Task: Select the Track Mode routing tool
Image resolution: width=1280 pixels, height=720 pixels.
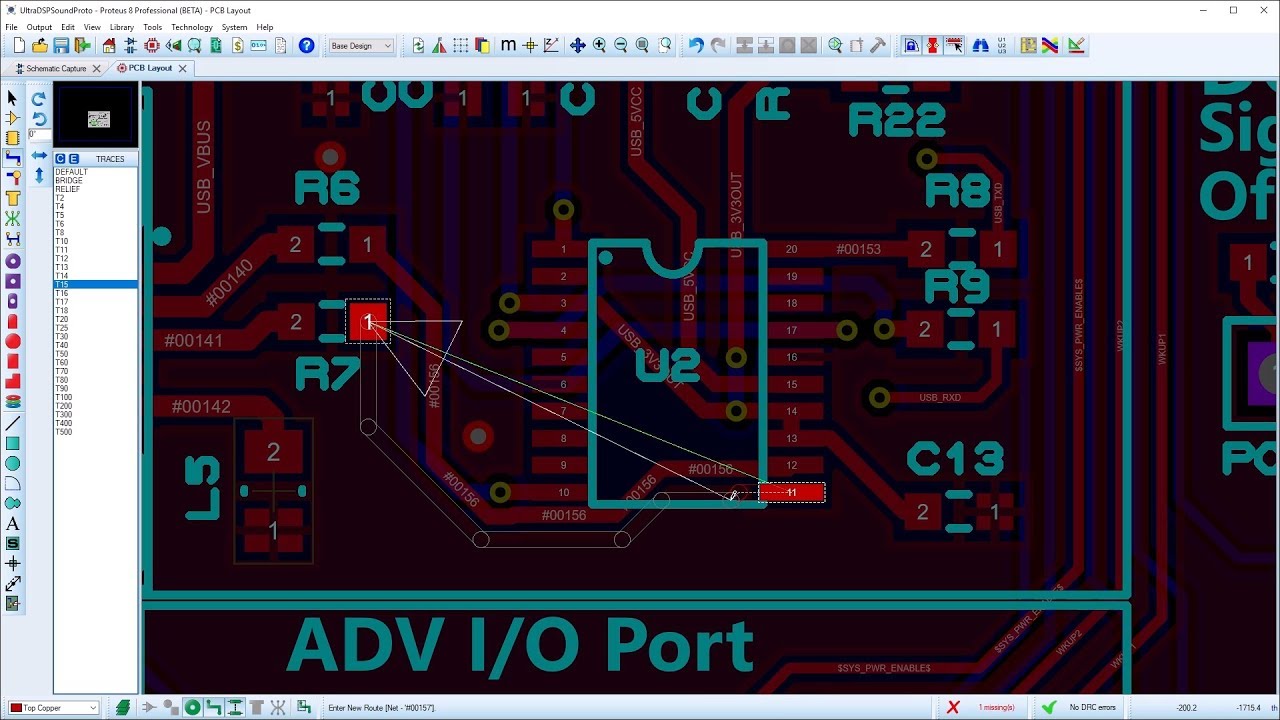Action: click(13, 158)
